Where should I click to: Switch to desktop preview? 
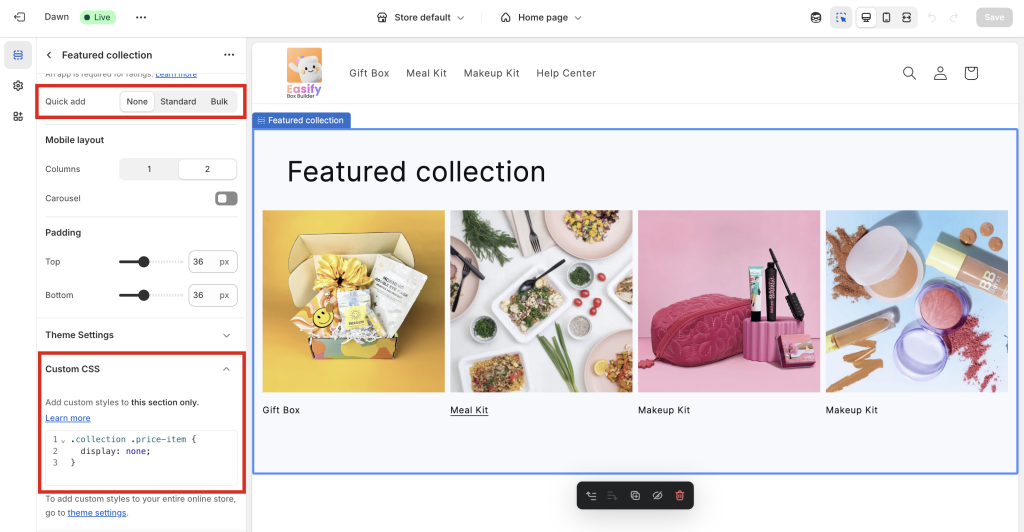pyautogui.click(x=866, y=18)
